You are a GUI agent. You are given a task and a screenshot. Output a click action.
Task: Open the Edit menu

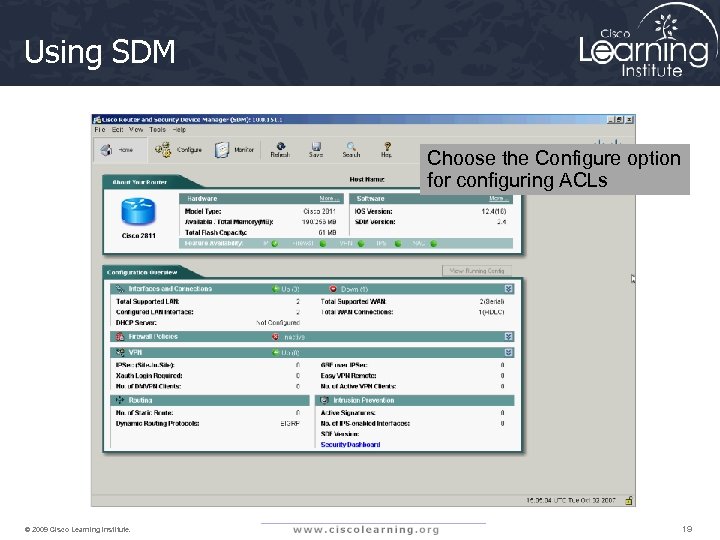point(118,130)
